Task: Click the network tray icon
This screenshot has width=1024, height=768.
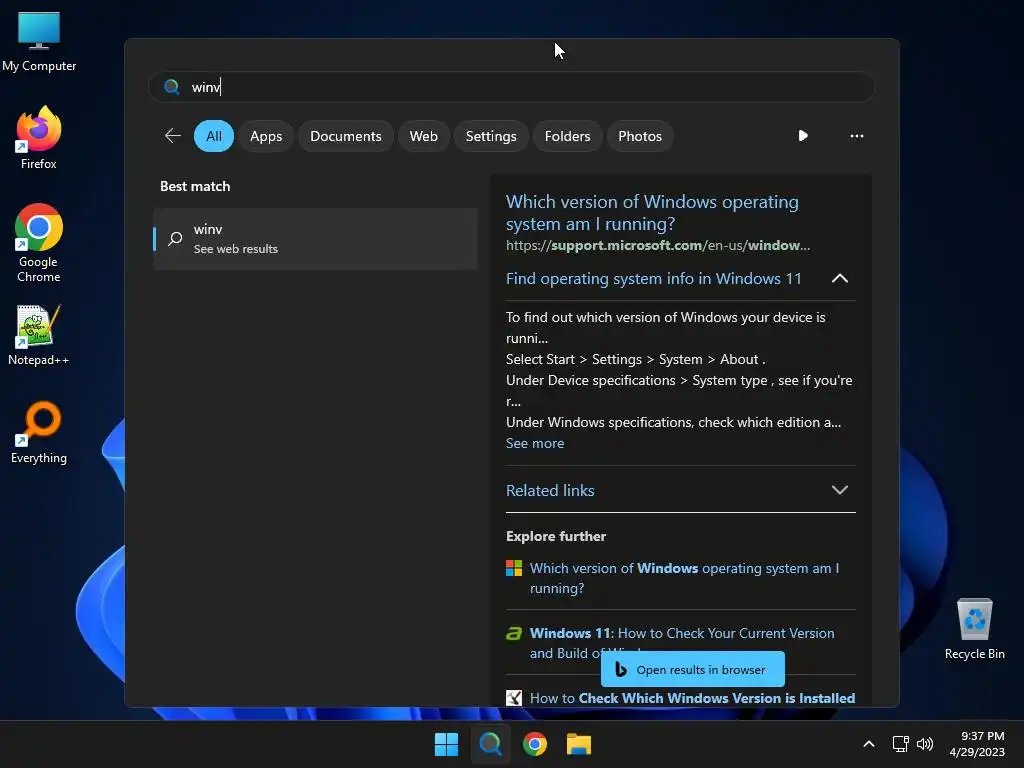Action: [901, 744]
